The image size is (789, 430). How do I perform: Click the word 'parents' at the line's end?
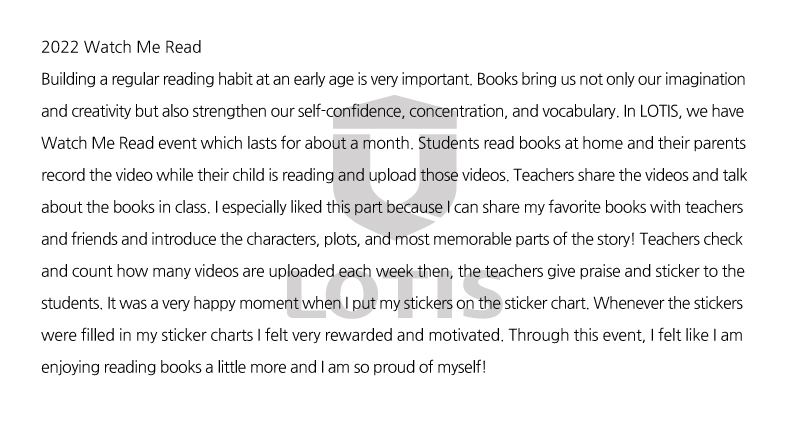point(720,143)
